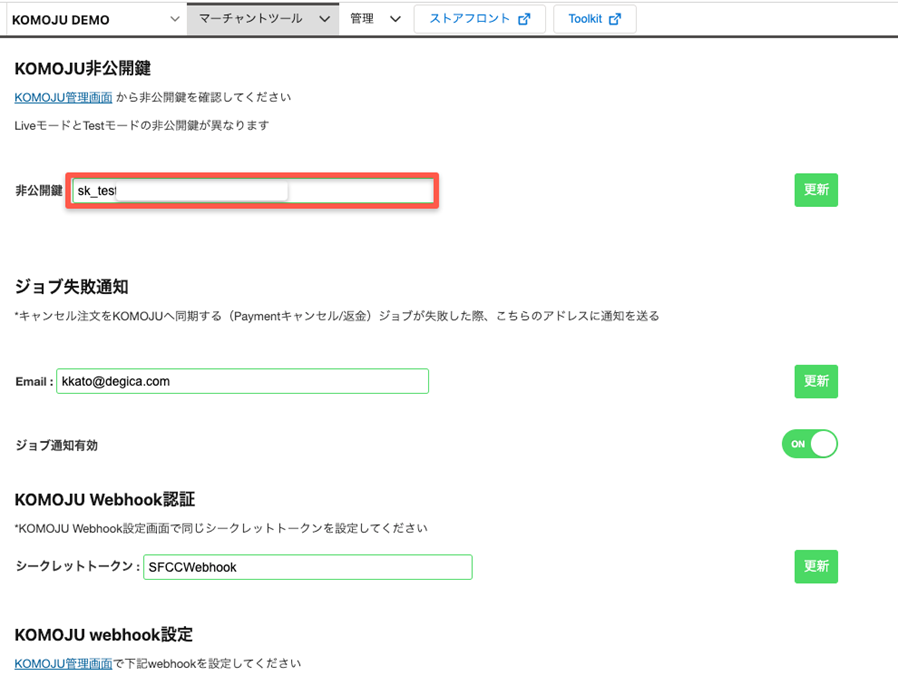
Task: Select the KOMOJU Webhook認証 heading text
Action: coord(105,499)
